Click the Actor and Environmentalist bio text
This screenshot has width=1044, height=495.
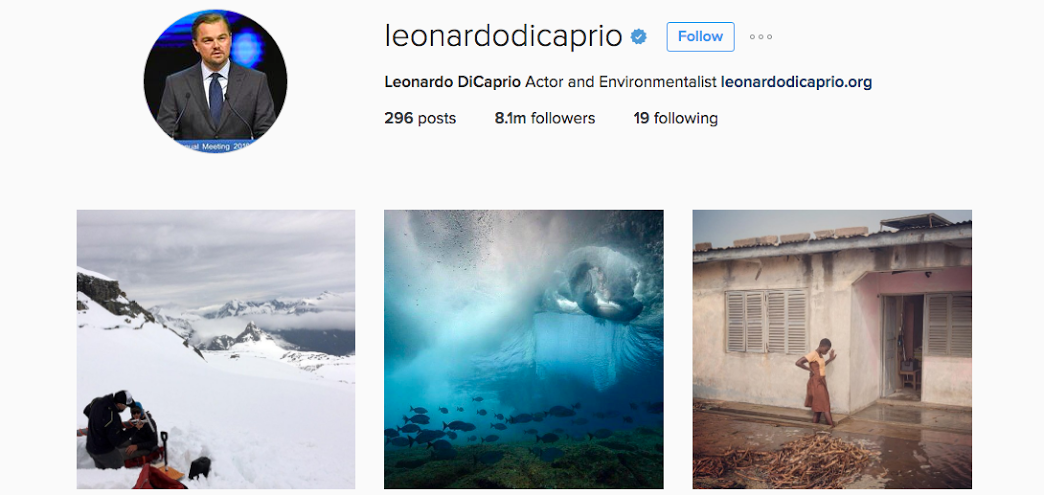(621, 83)
